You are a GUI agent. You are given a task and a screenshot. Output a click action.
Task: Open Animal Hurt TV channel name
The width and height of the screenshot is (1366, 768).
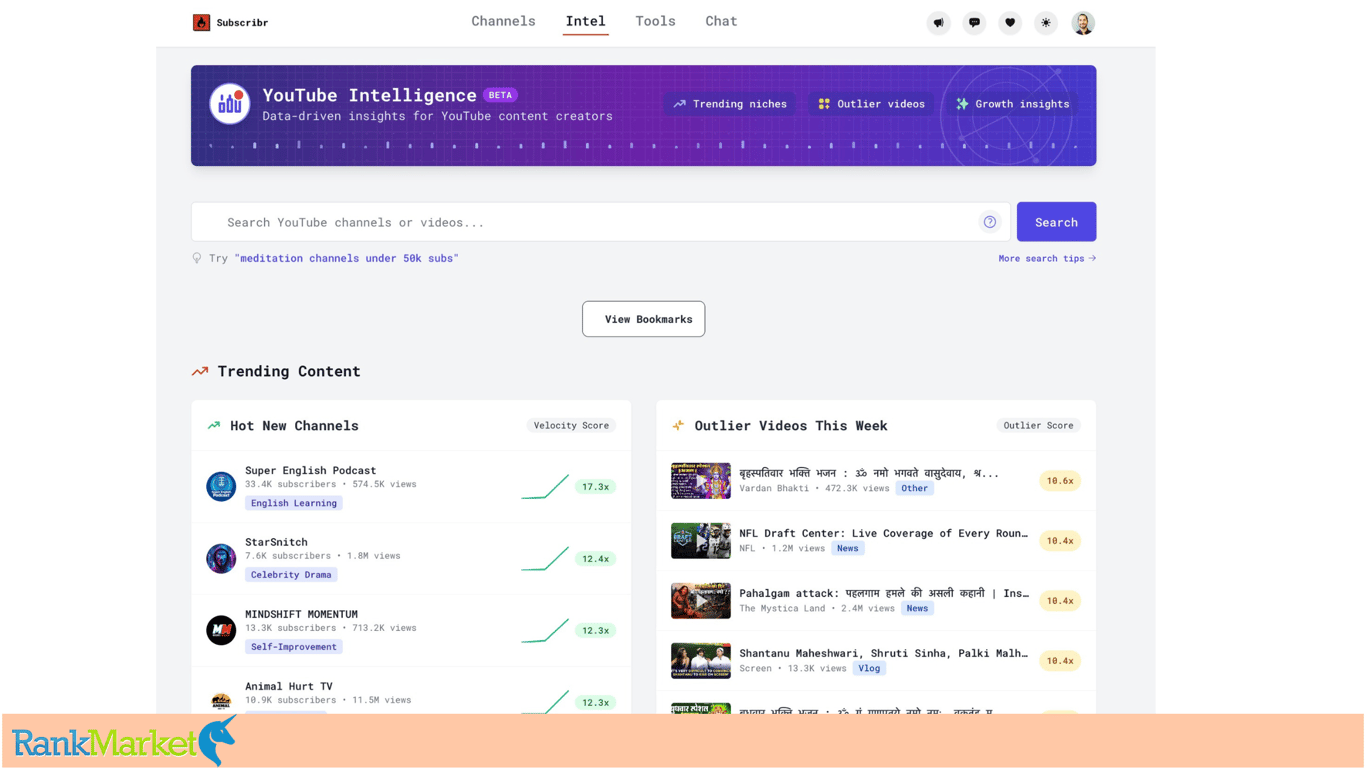point(289,686)
